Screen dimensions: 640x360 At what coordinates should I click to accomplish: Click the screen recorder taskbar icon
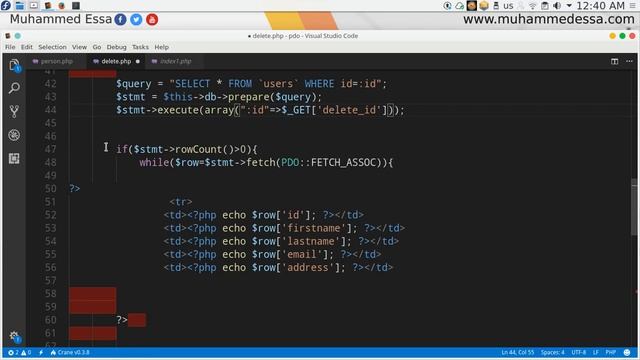click(x=33, y=5)
